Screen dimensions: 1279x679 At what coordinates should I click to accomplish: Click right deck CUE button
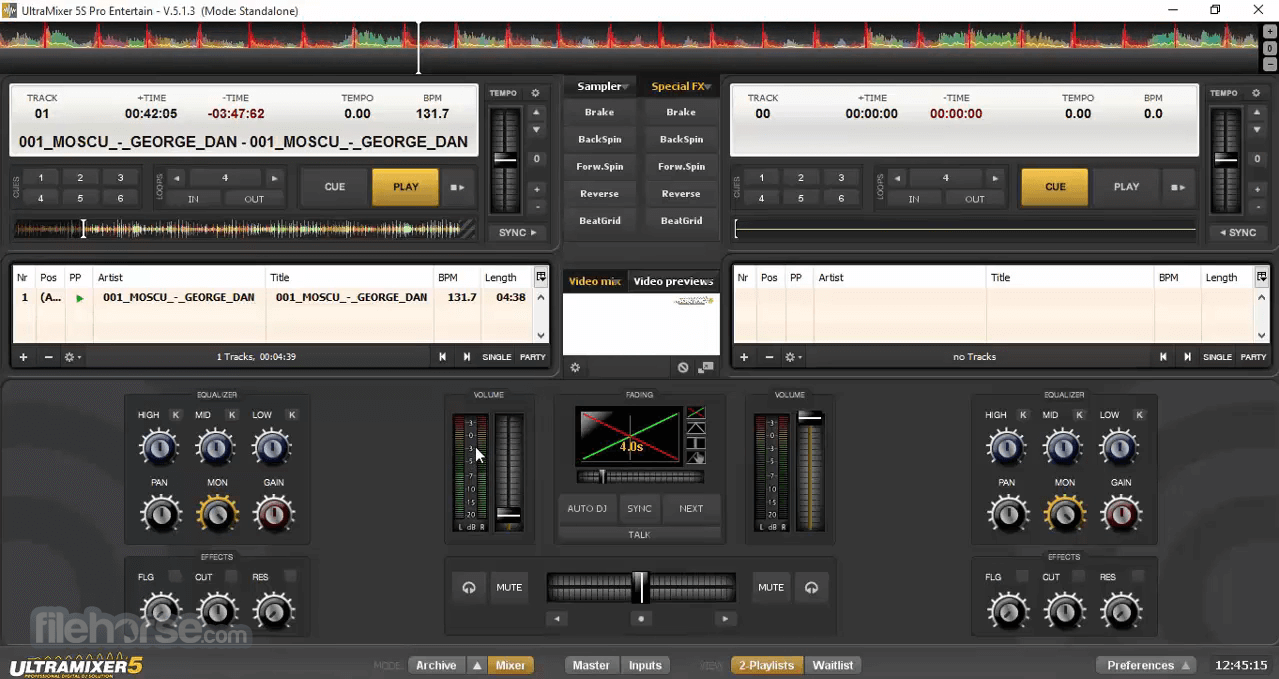tap(1055, 187)
